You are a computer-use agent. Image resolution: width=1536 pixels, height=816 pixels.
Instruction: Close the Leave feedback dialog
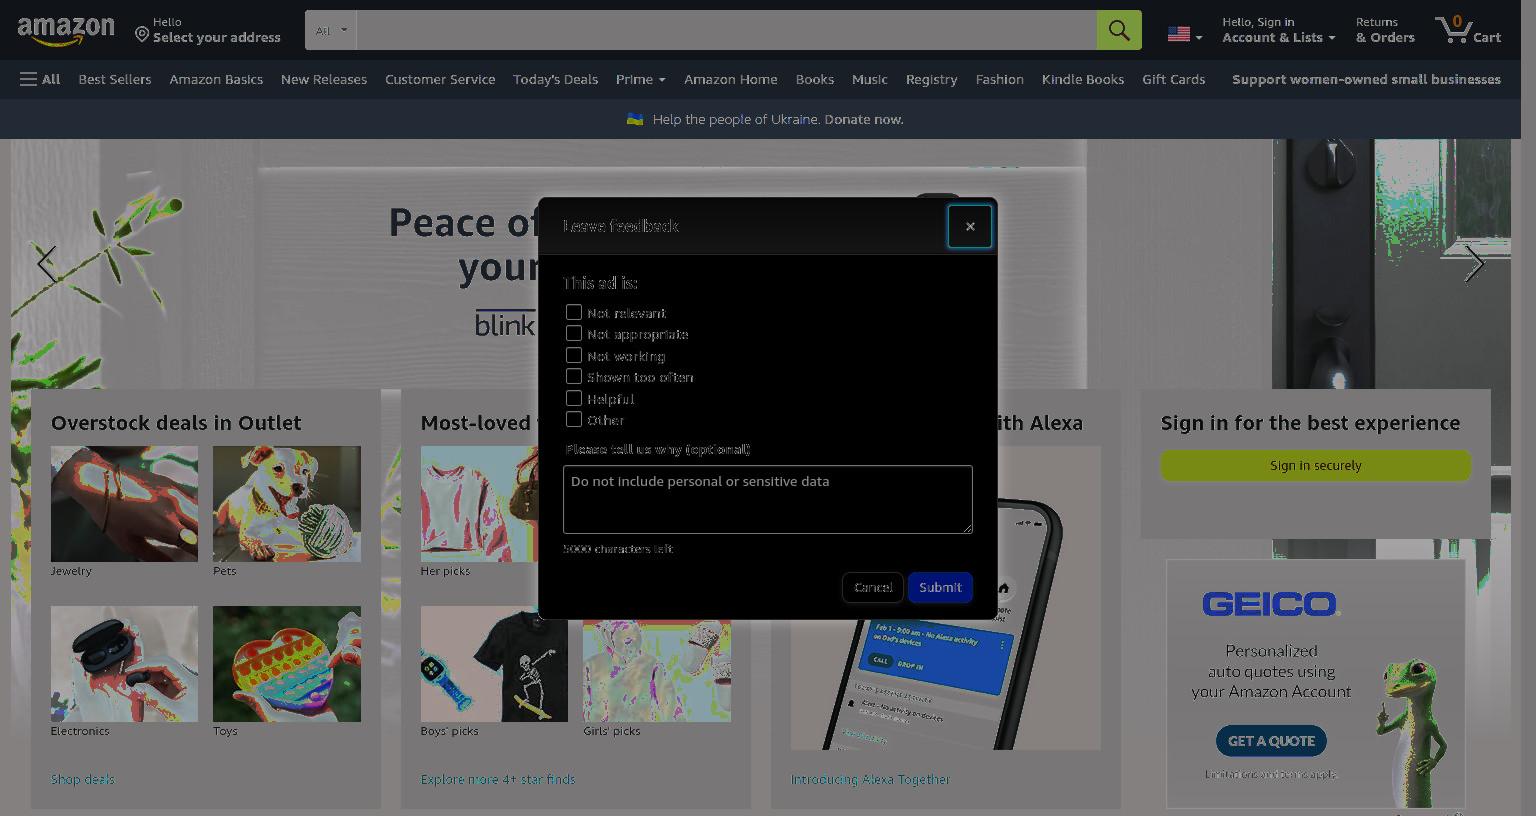pos(969,226)
